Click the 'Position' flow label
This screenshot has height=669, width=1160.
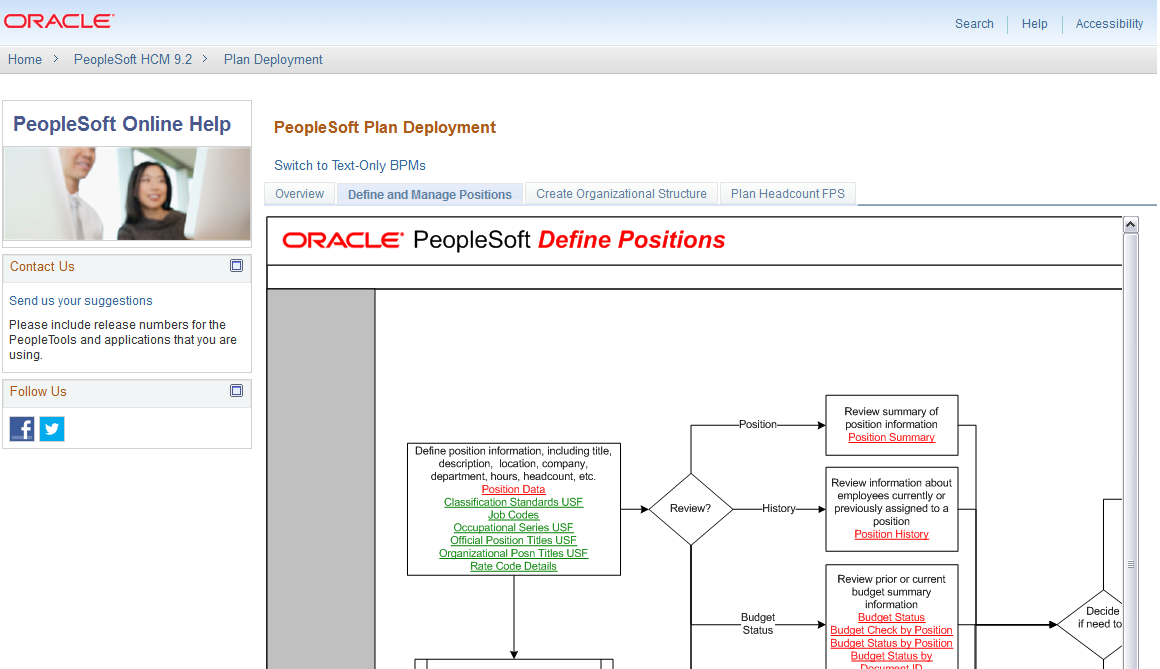point(758,424)
